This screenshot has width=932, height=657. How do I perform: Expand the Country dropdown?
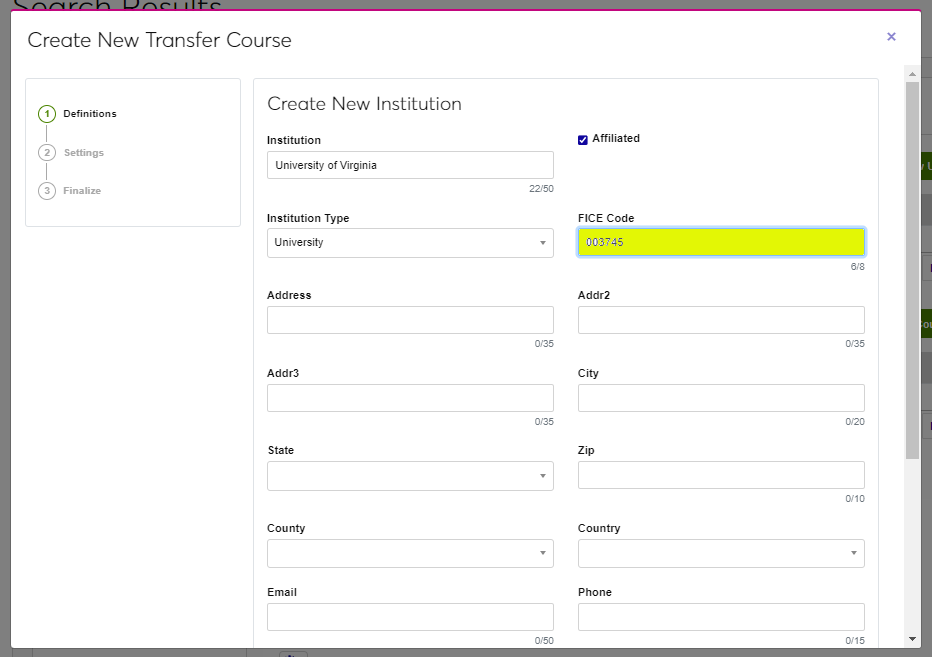point(721,553)
